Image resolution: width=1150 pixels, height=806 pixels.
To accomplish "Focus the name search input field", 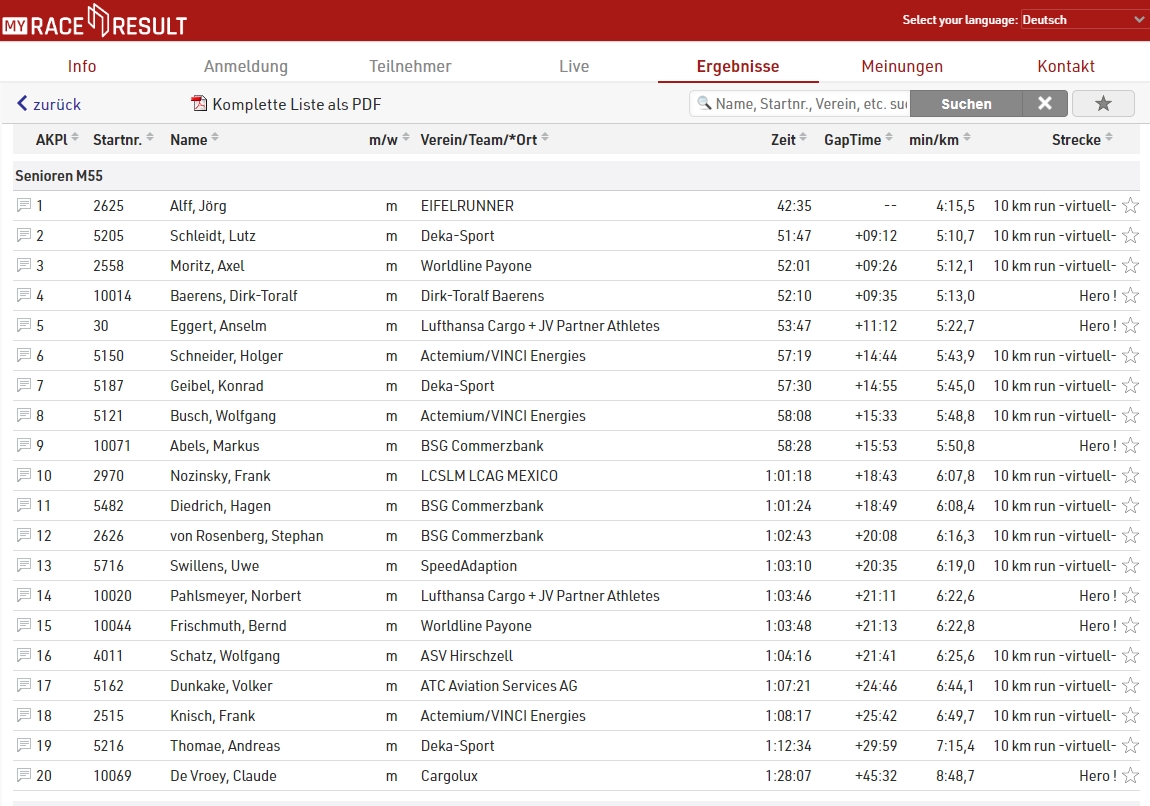I will click(x=800, y=103).
